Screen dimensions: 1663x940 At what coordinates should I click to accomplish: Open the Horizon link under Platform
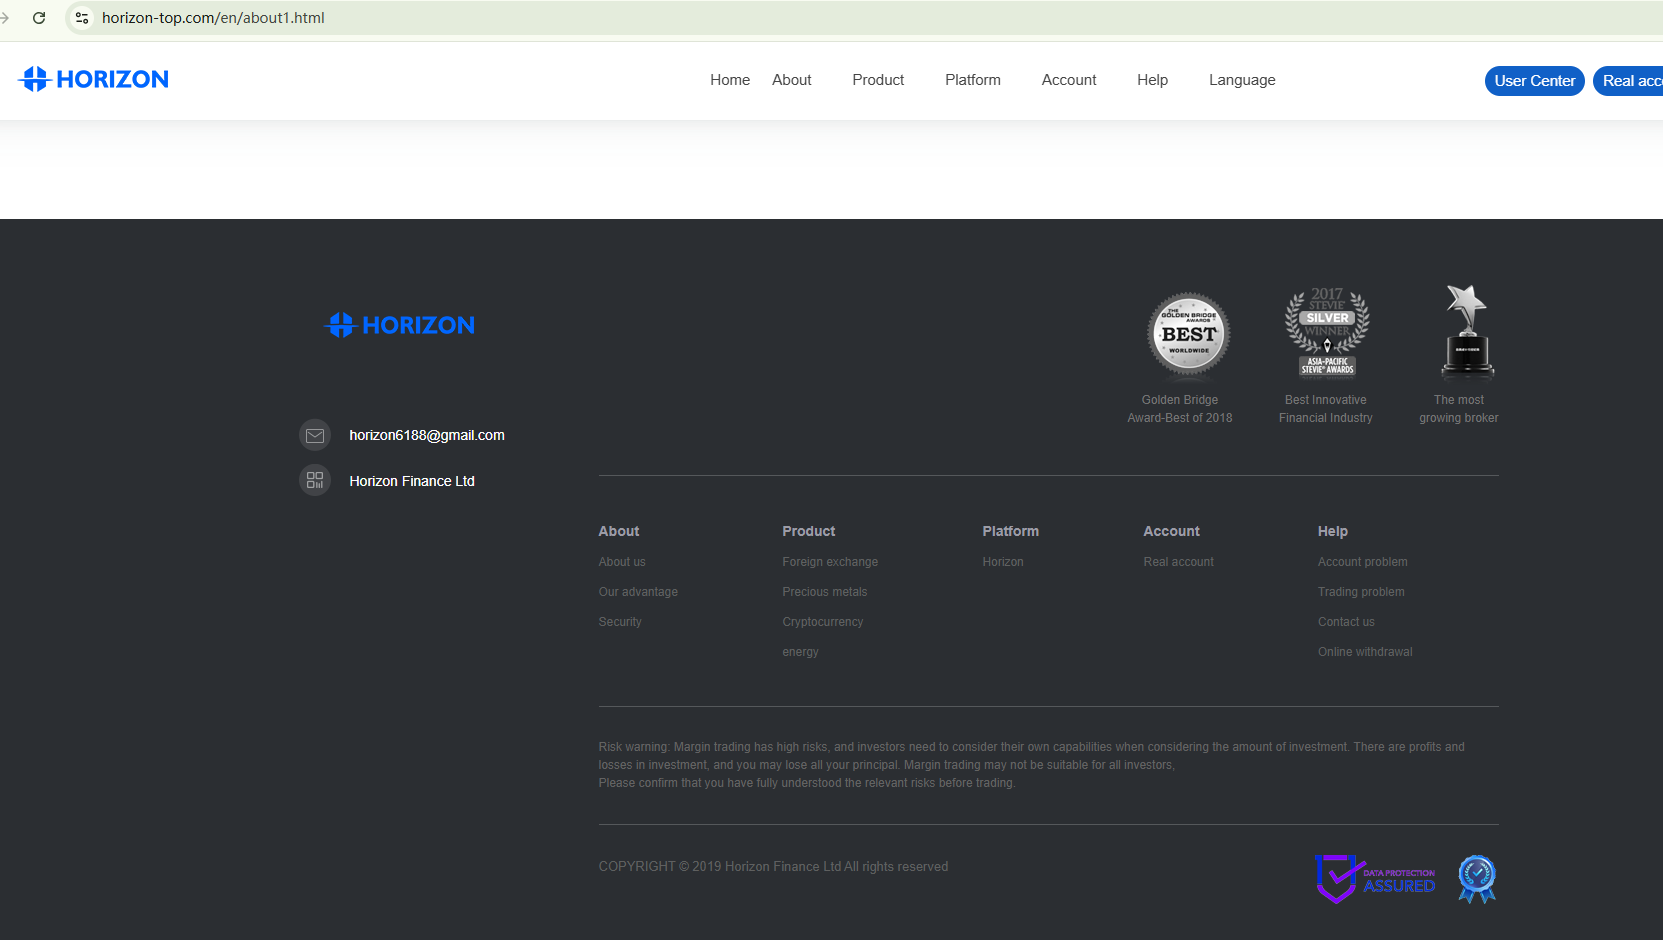pyautogui.click(x=1003, y=562)
